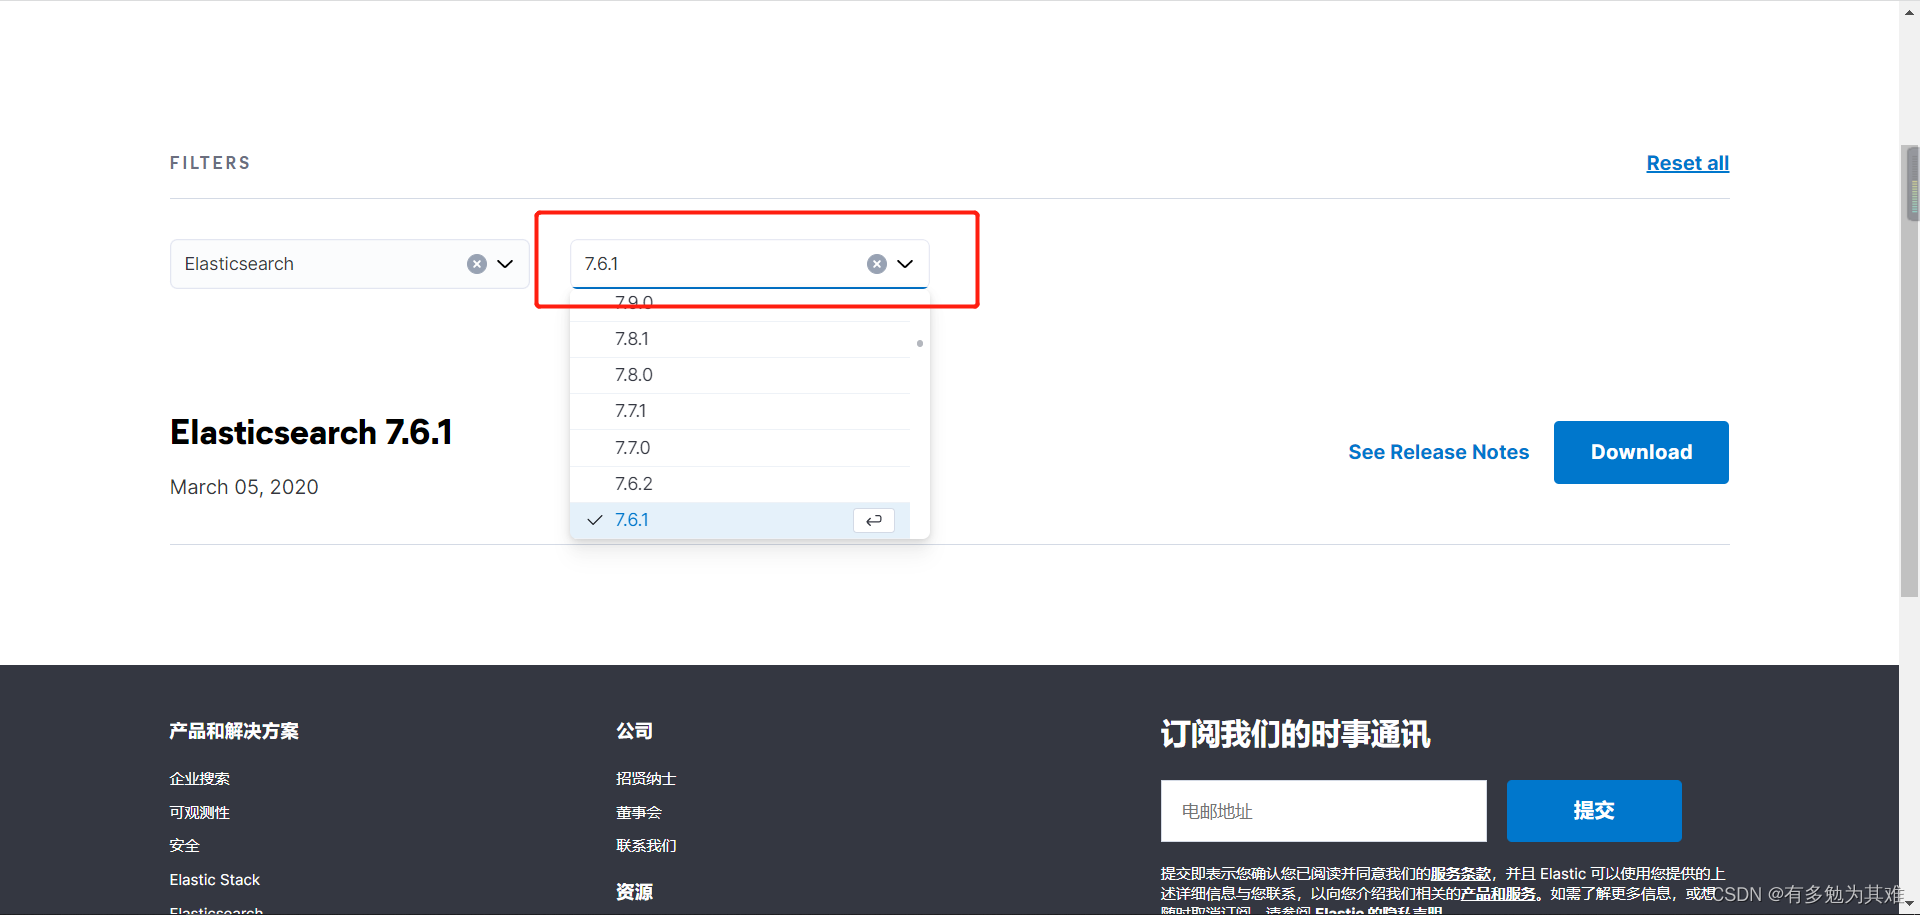
Task: Open See Release Notes
Action: pos(1439,451)
